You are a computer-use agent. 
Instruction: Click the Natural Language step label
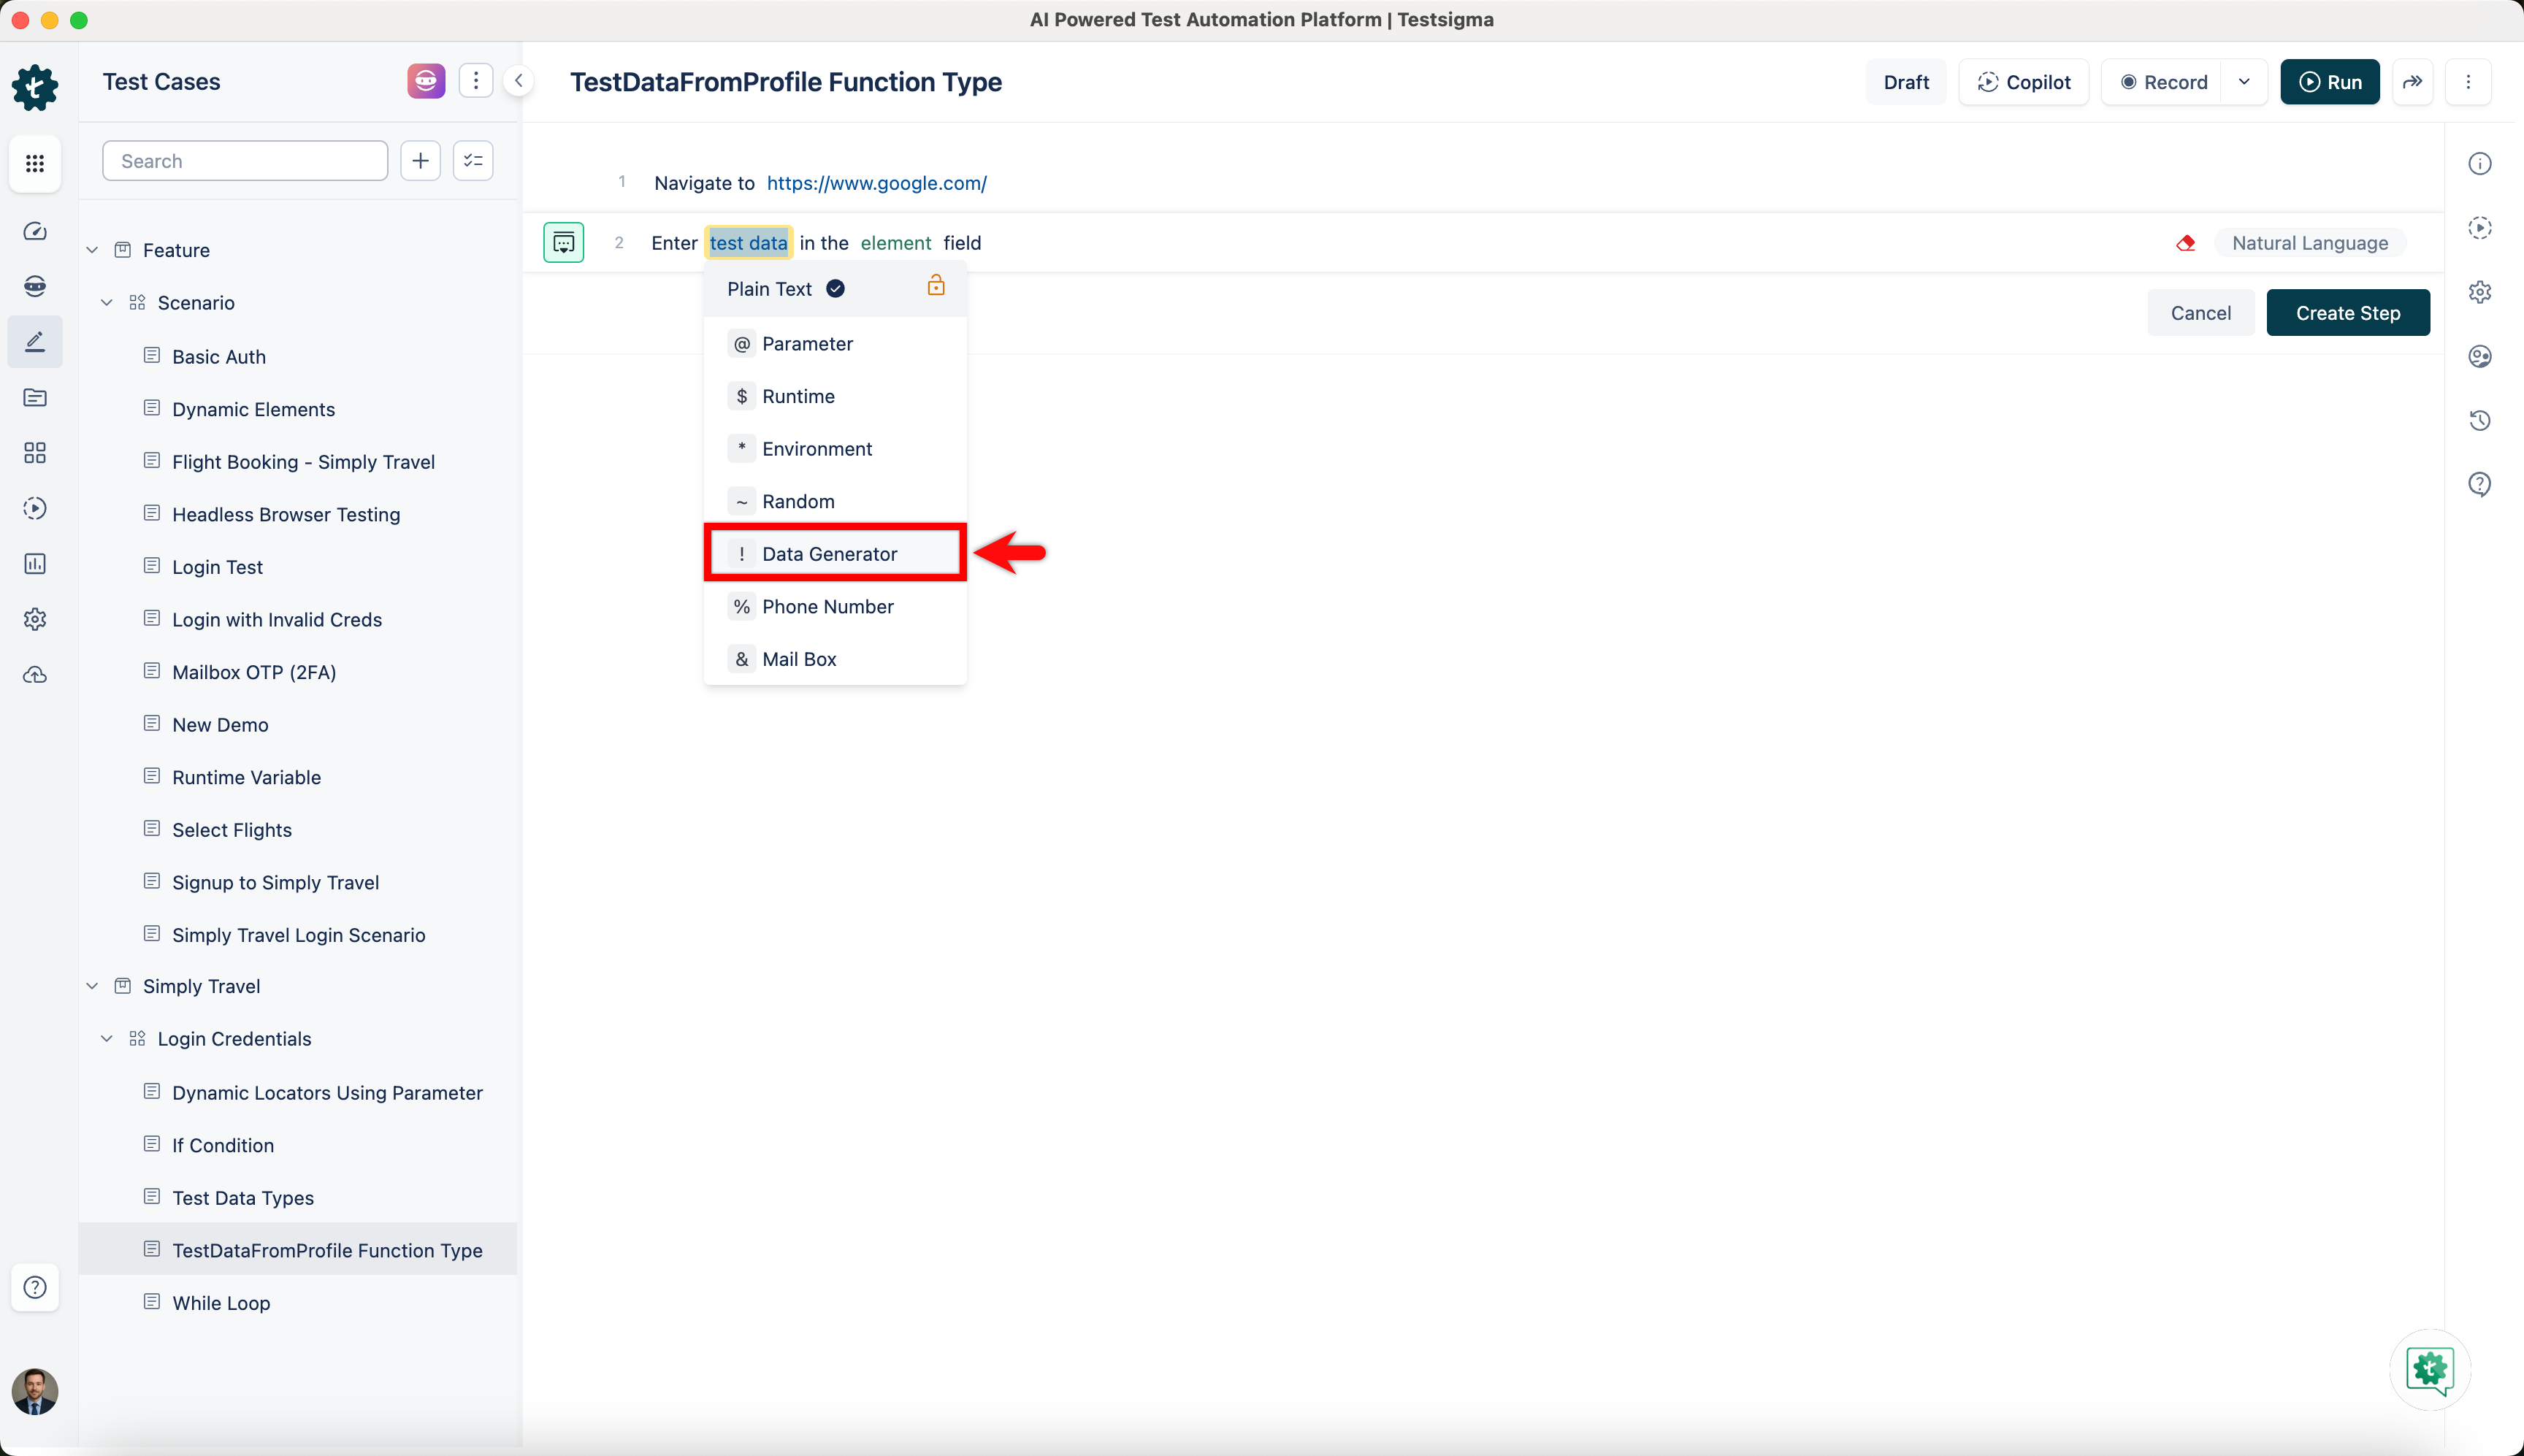pos(2310,243)
